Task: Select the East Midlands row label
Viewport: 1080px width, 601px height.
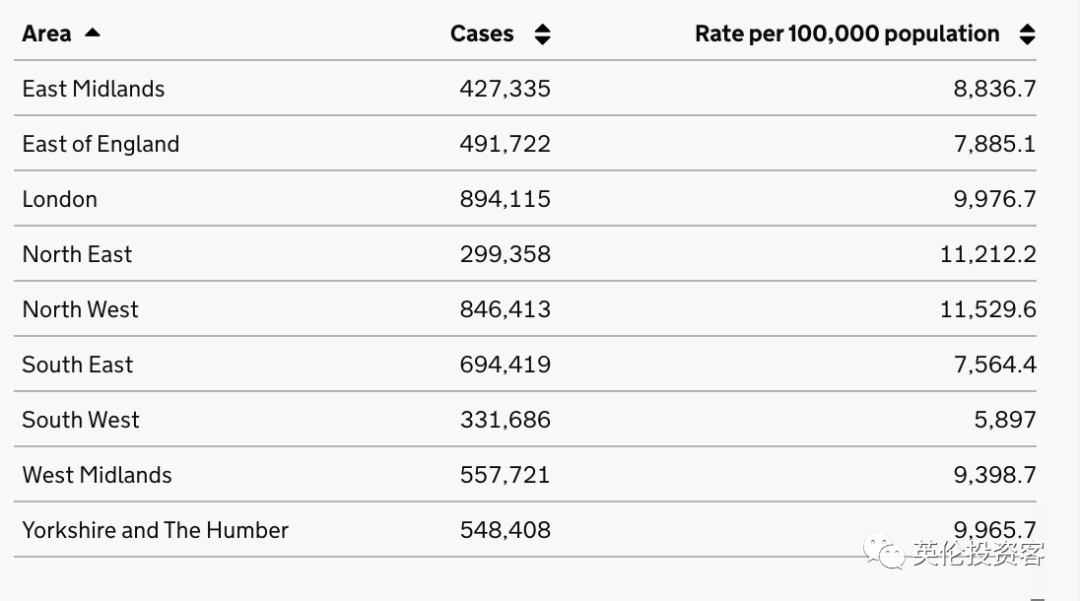Action: coord(93,89)
